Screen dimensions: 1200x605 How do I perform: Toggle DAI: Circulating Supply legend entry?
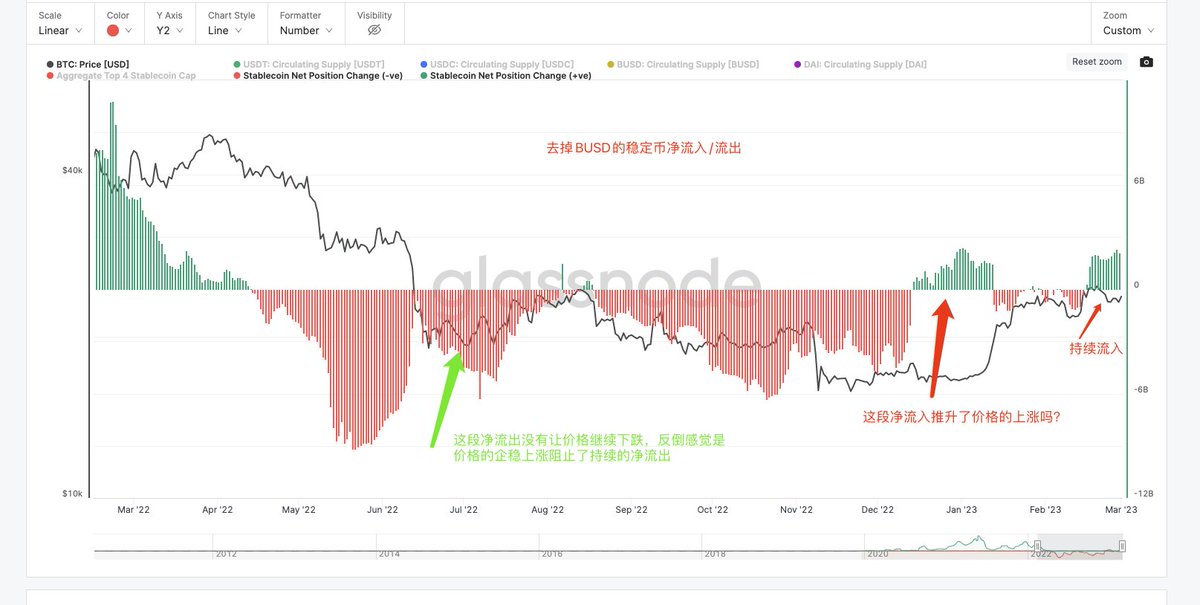click(x=859, y=64)
